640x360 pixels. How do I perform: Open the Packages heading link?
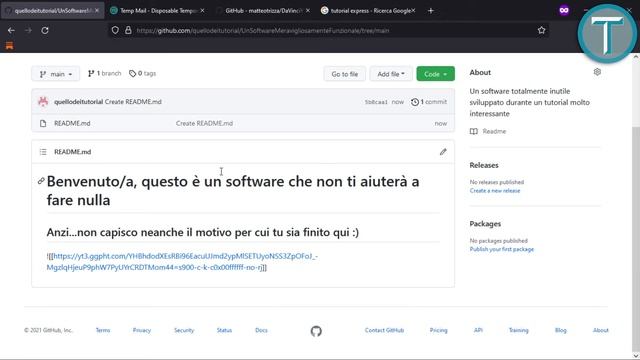point(485,224)
